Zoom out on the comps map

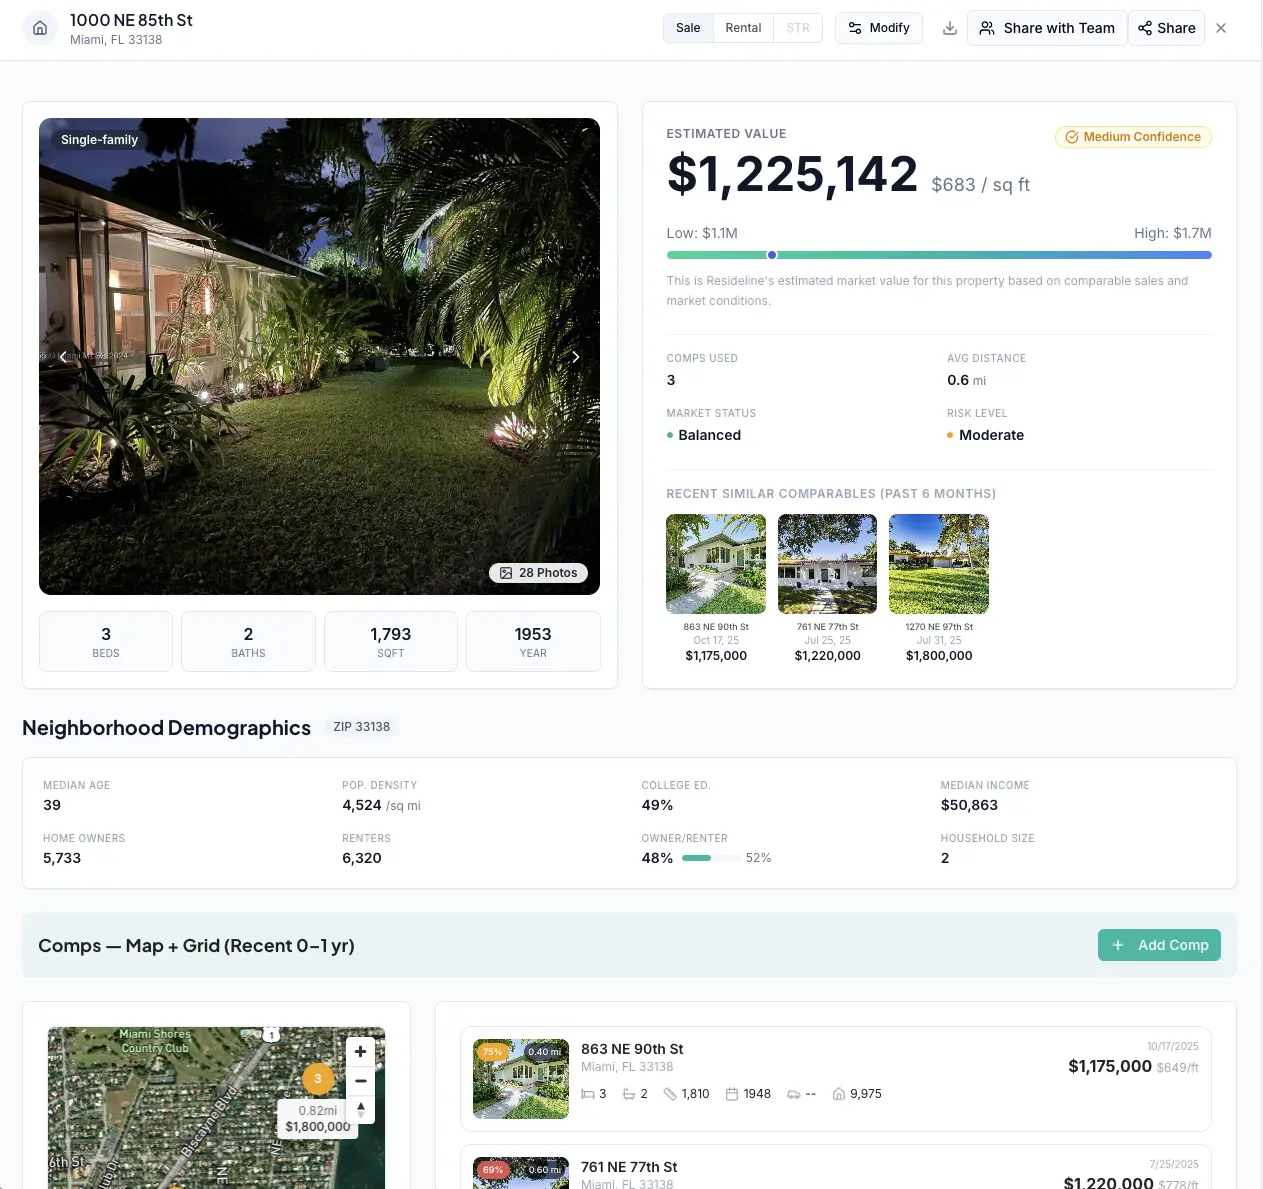pos(361,1081)
